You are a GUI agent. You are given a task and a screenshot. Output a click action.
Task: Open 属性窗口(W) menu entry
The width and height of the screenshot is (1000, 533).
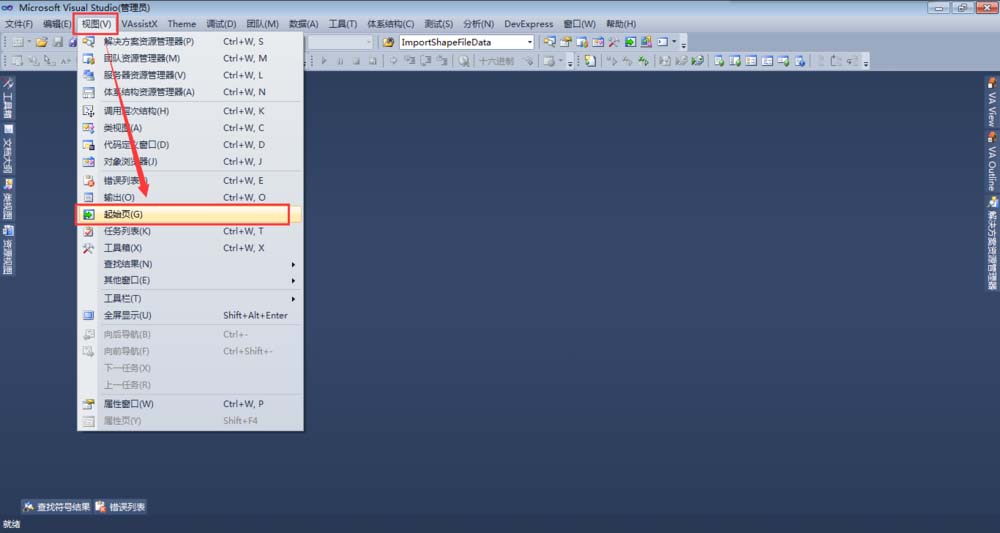click(x=189, y=404)
